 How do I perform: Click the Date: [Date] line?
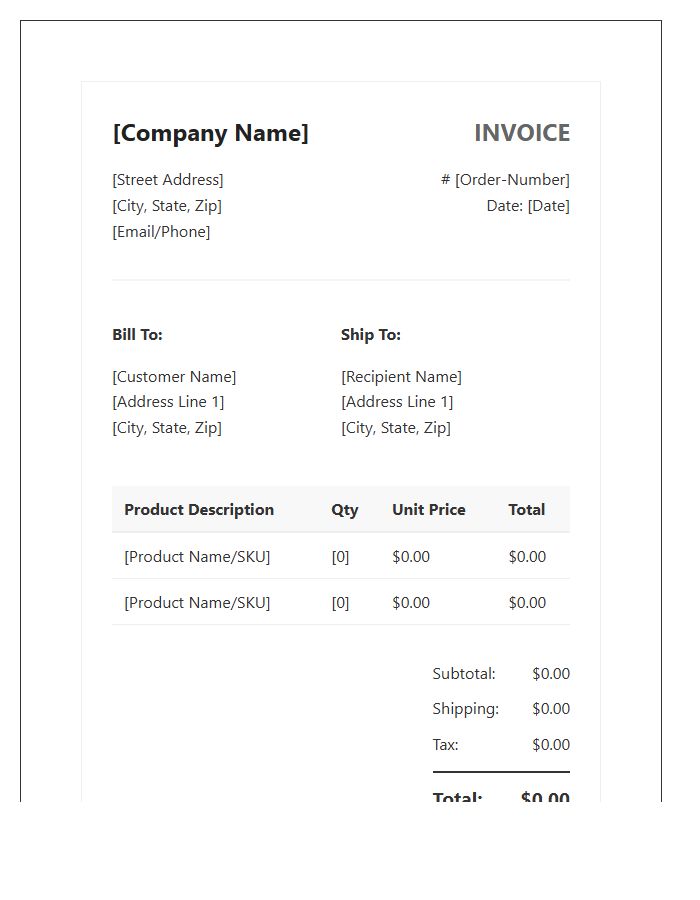click(x=528, y=205)
